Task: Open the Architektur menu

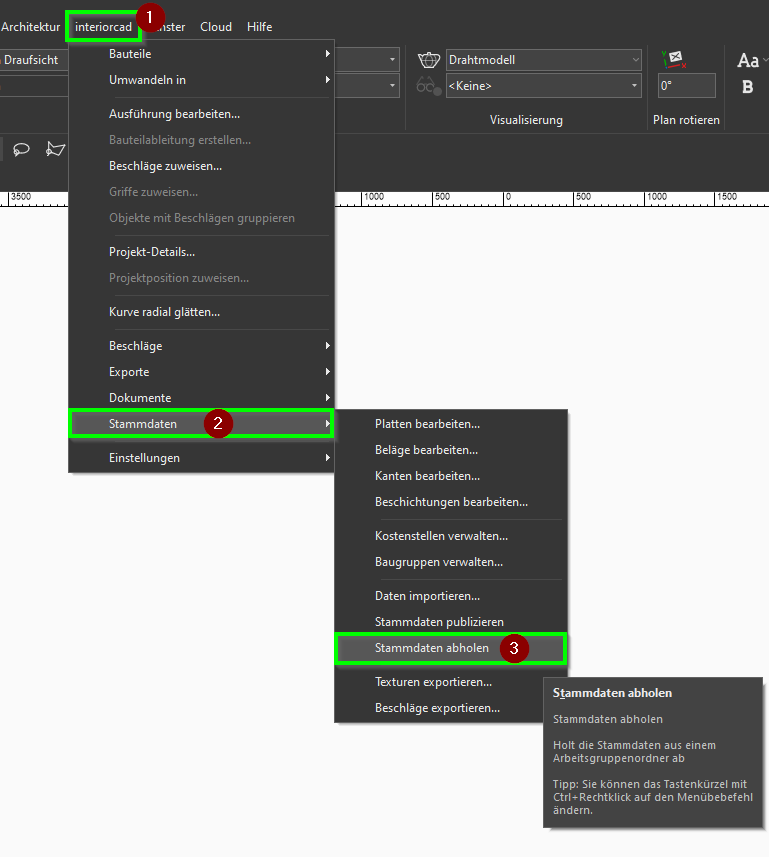Action: [31, 27]
